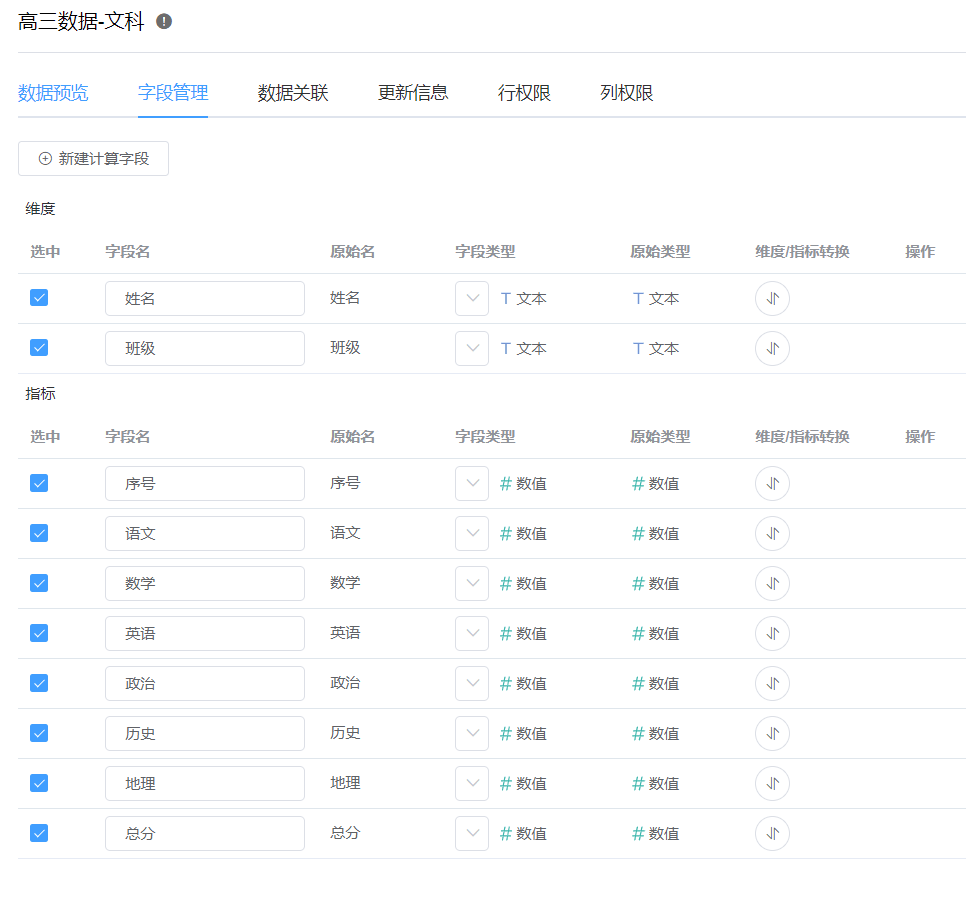Open the 列权限 tab
Image resolution: width=966 pixels, height=903 pixels.
[627, 92]
